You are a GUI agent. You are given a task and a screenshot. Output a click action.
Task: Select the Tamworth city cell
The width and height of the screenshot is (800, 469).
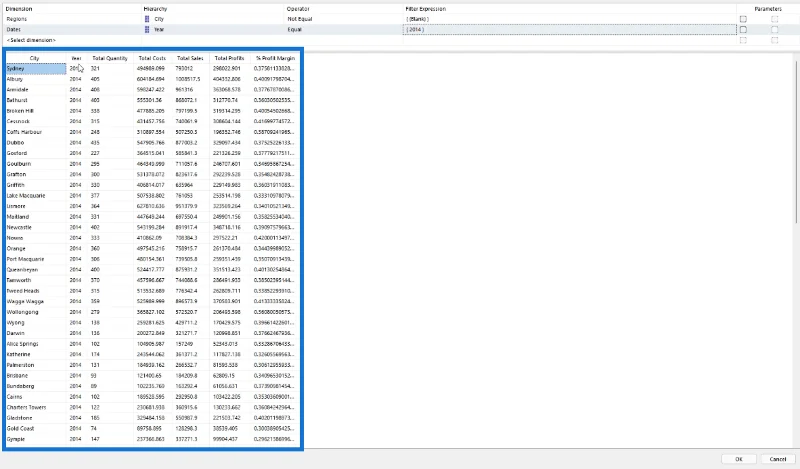coord(36,280)
